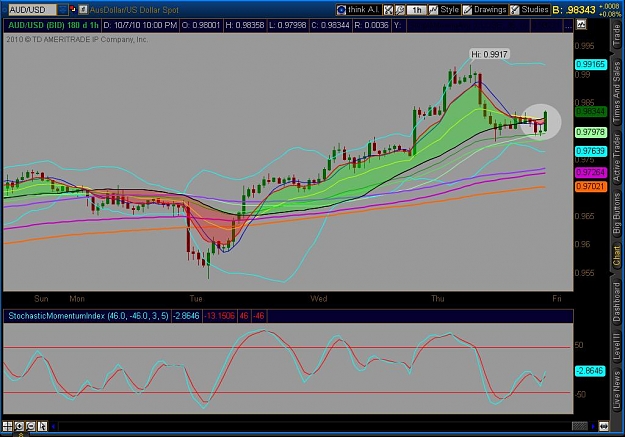Viewport: 625px width, 437px height.
Task: Click the O: 0.98001 open value
Action: 201,26
